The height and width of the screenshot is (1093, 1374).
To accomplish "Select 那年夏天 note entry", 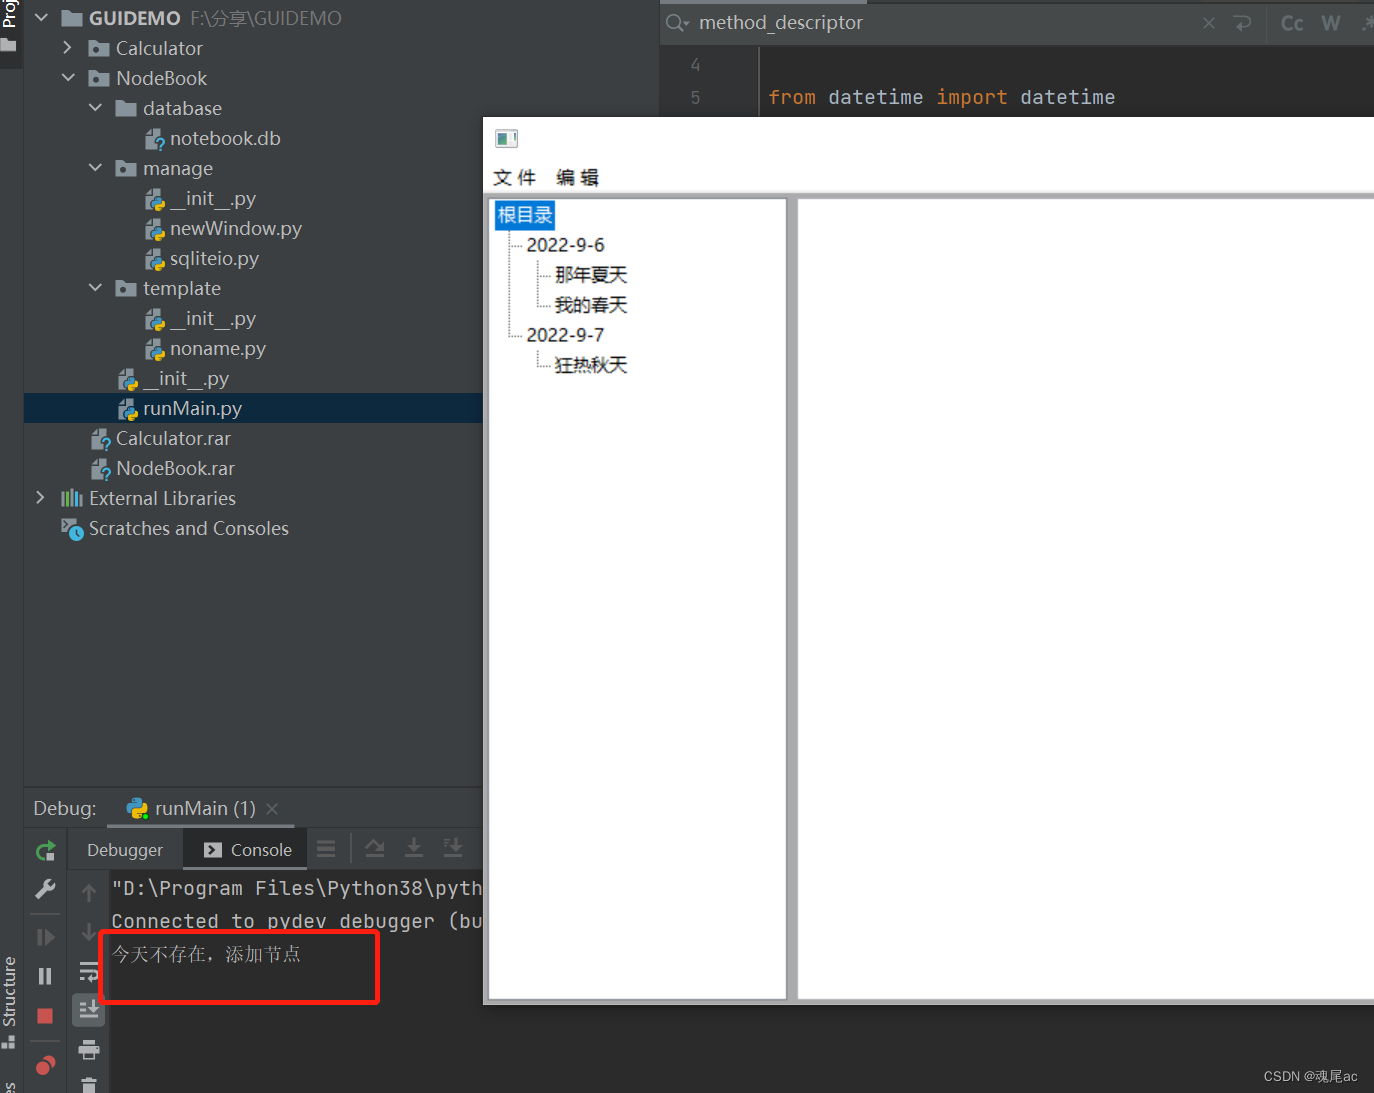I will (x=591, y=275).
